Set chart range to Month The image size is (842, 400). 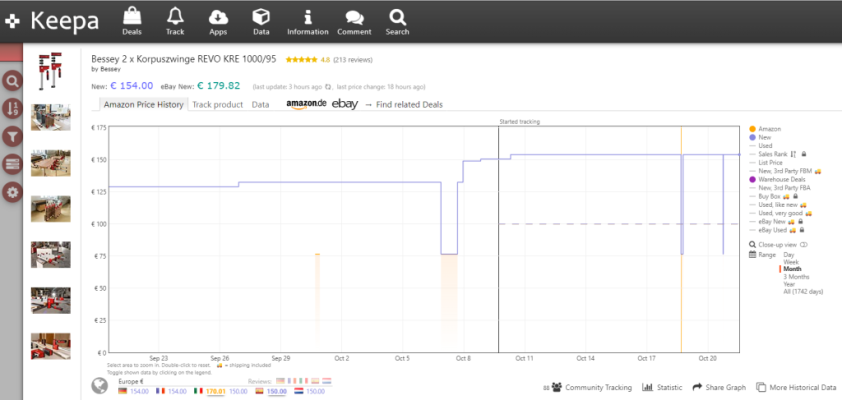(792, 269)
